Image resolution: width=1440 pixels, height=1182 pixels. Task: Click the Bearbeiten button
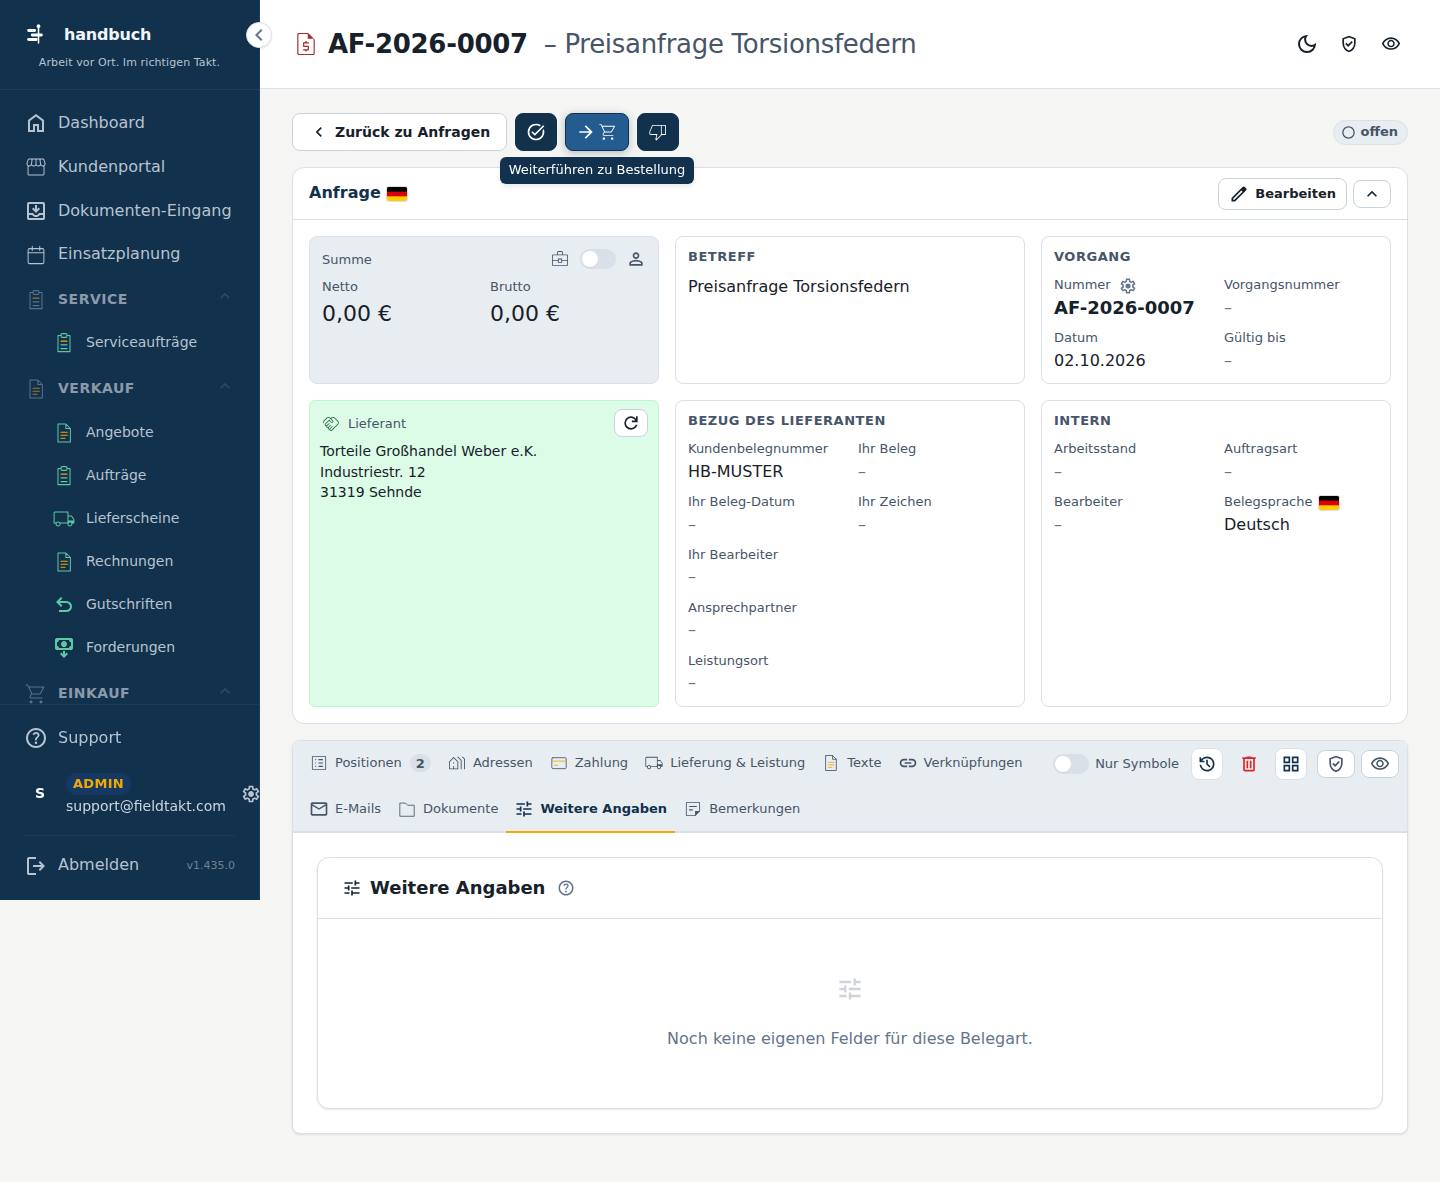pos(1283,194)
